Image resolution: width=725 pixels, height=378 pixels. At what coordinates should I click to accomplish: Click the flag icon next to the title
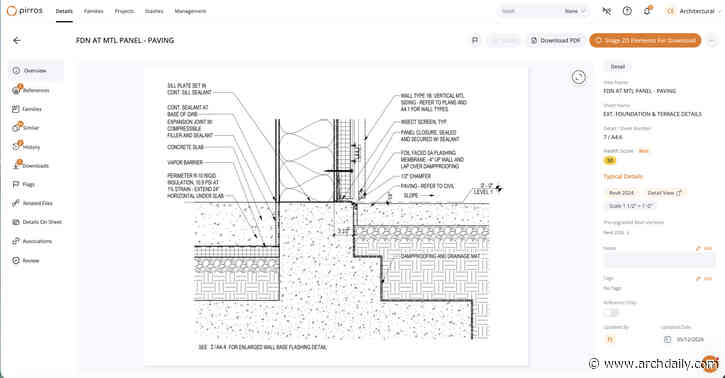(475, 41)
